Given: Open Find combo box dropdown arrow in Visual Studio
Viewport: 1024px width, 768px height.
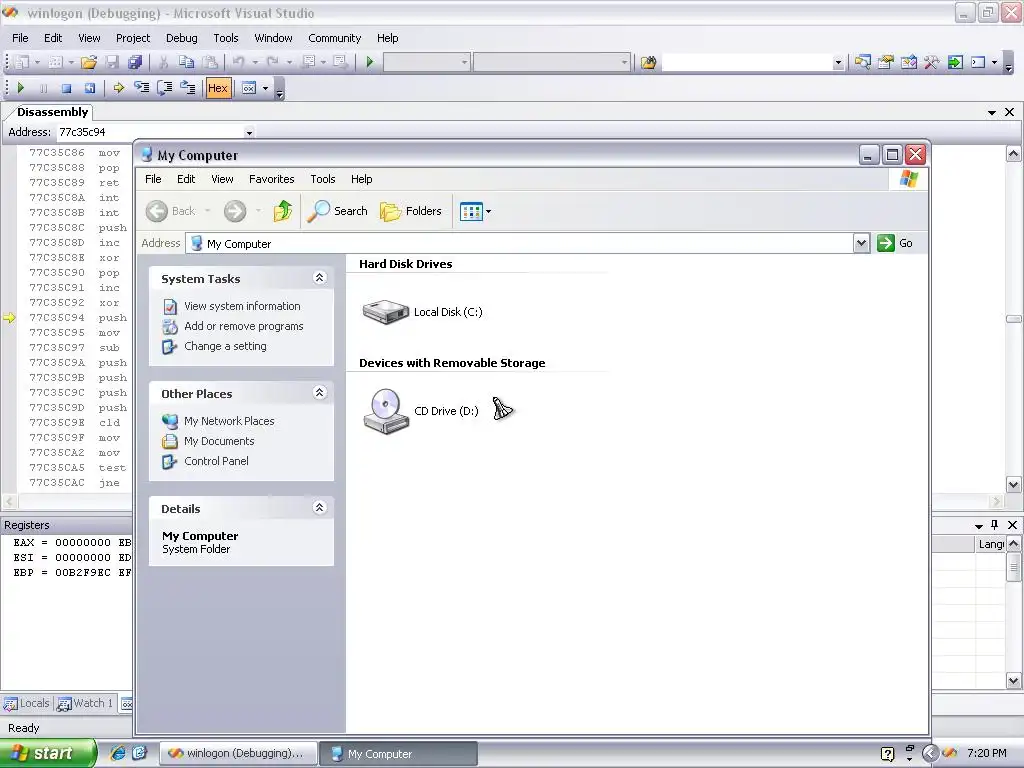Looking at the screenshot, I should pyautogui.click(x=838, y=63).
